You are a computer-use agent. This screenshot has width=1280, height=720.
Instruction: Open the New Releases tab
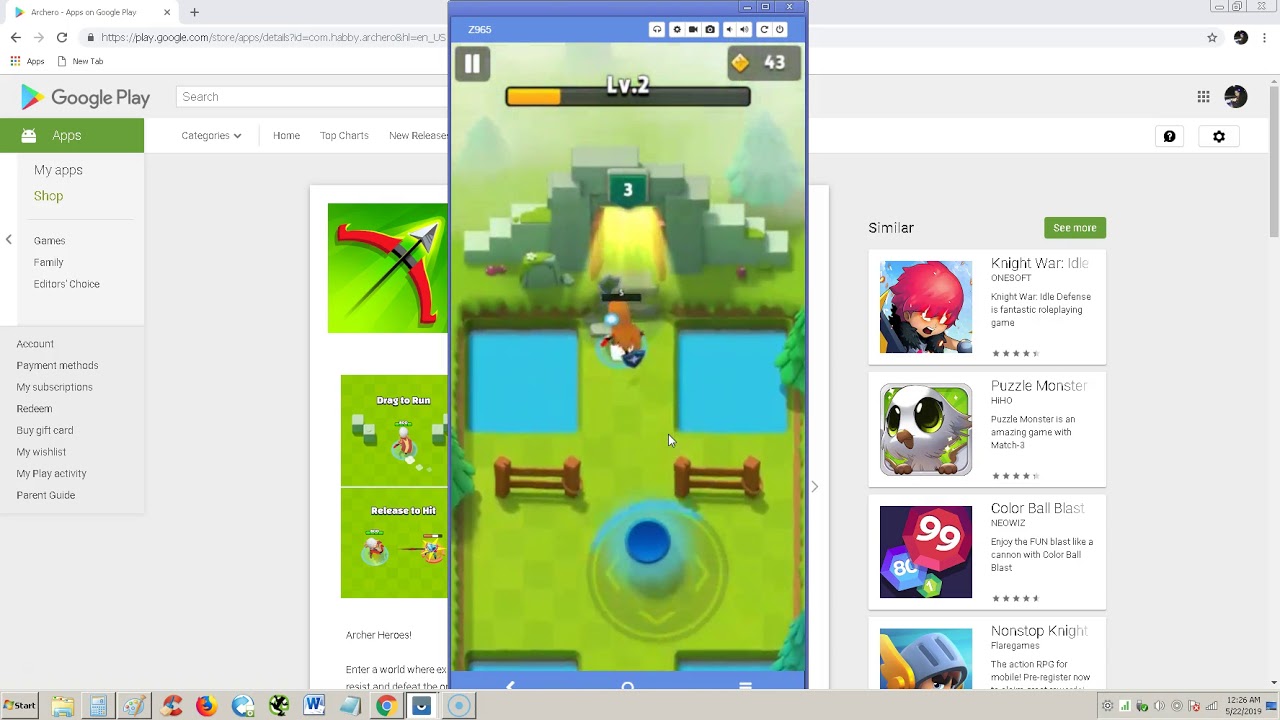point(418,136)
